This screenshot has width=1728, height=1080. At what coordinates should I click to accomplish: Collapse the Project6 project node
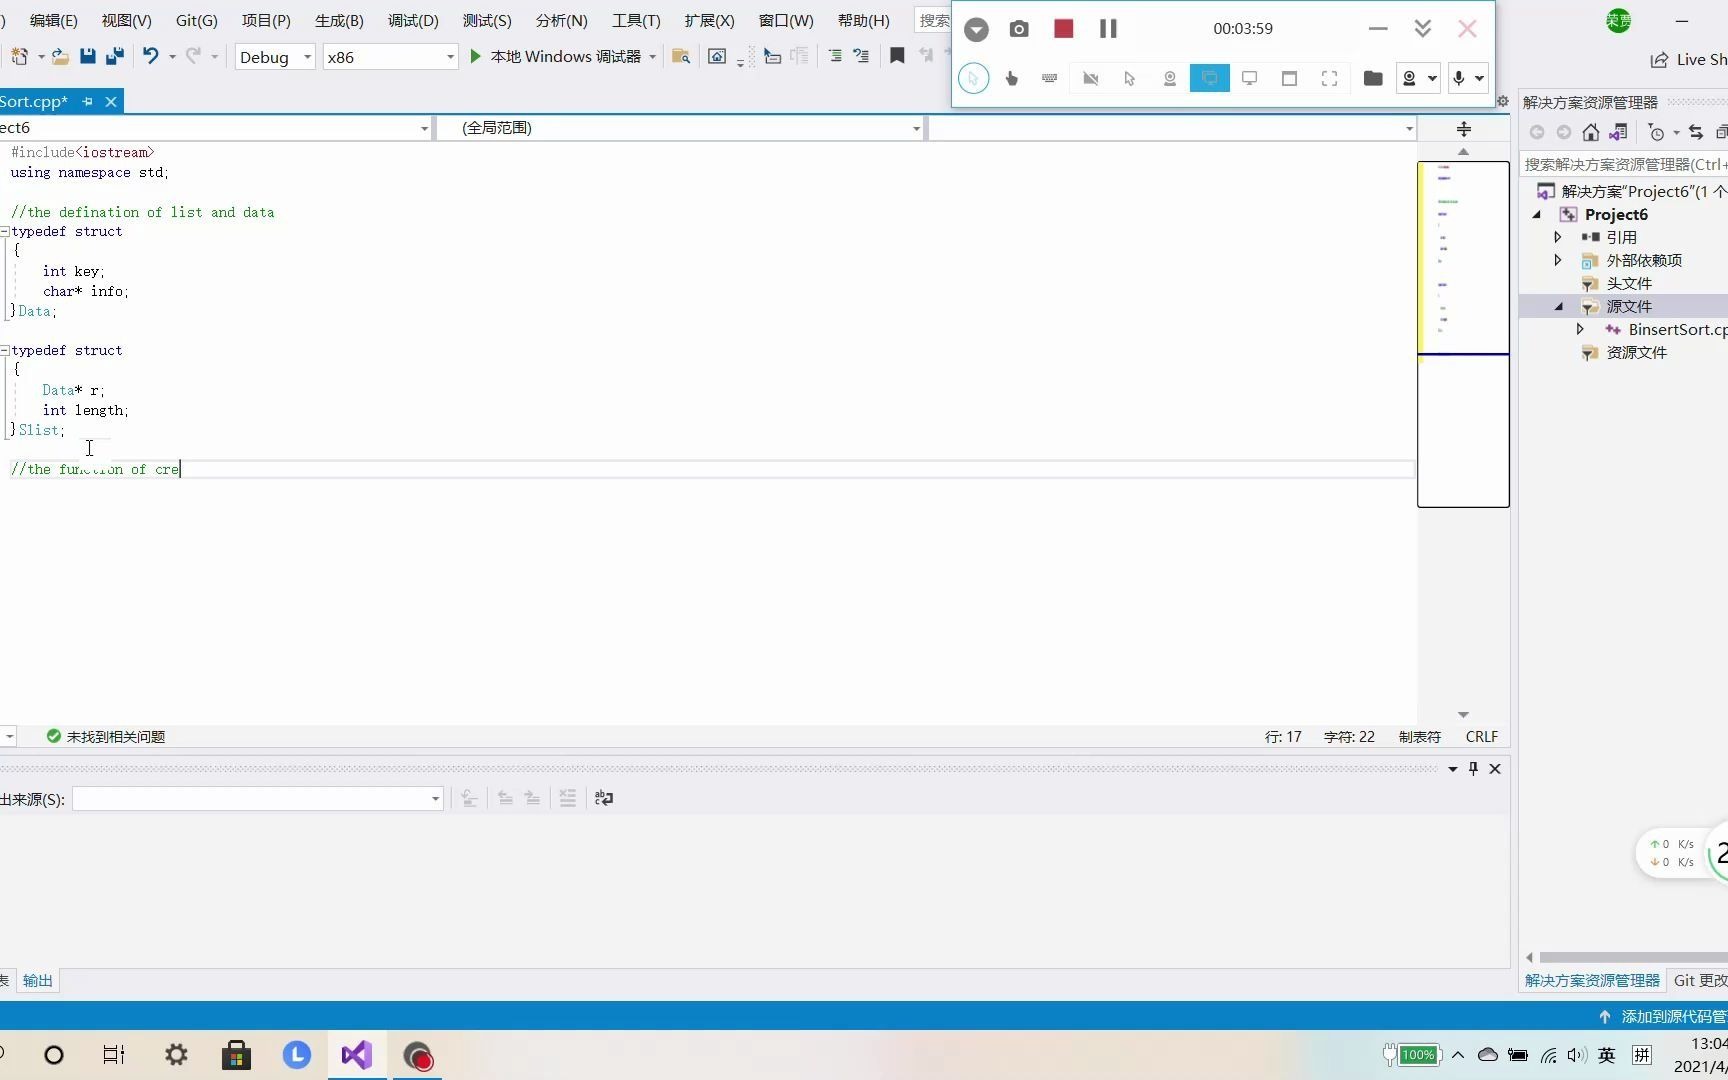pos(1537,215)
